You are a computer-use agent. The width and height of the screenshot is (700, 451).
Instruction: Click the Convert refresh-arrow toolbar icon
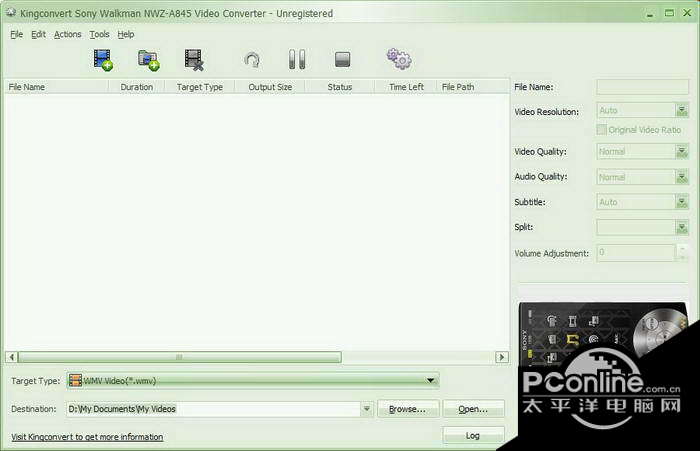pos(252,60)
